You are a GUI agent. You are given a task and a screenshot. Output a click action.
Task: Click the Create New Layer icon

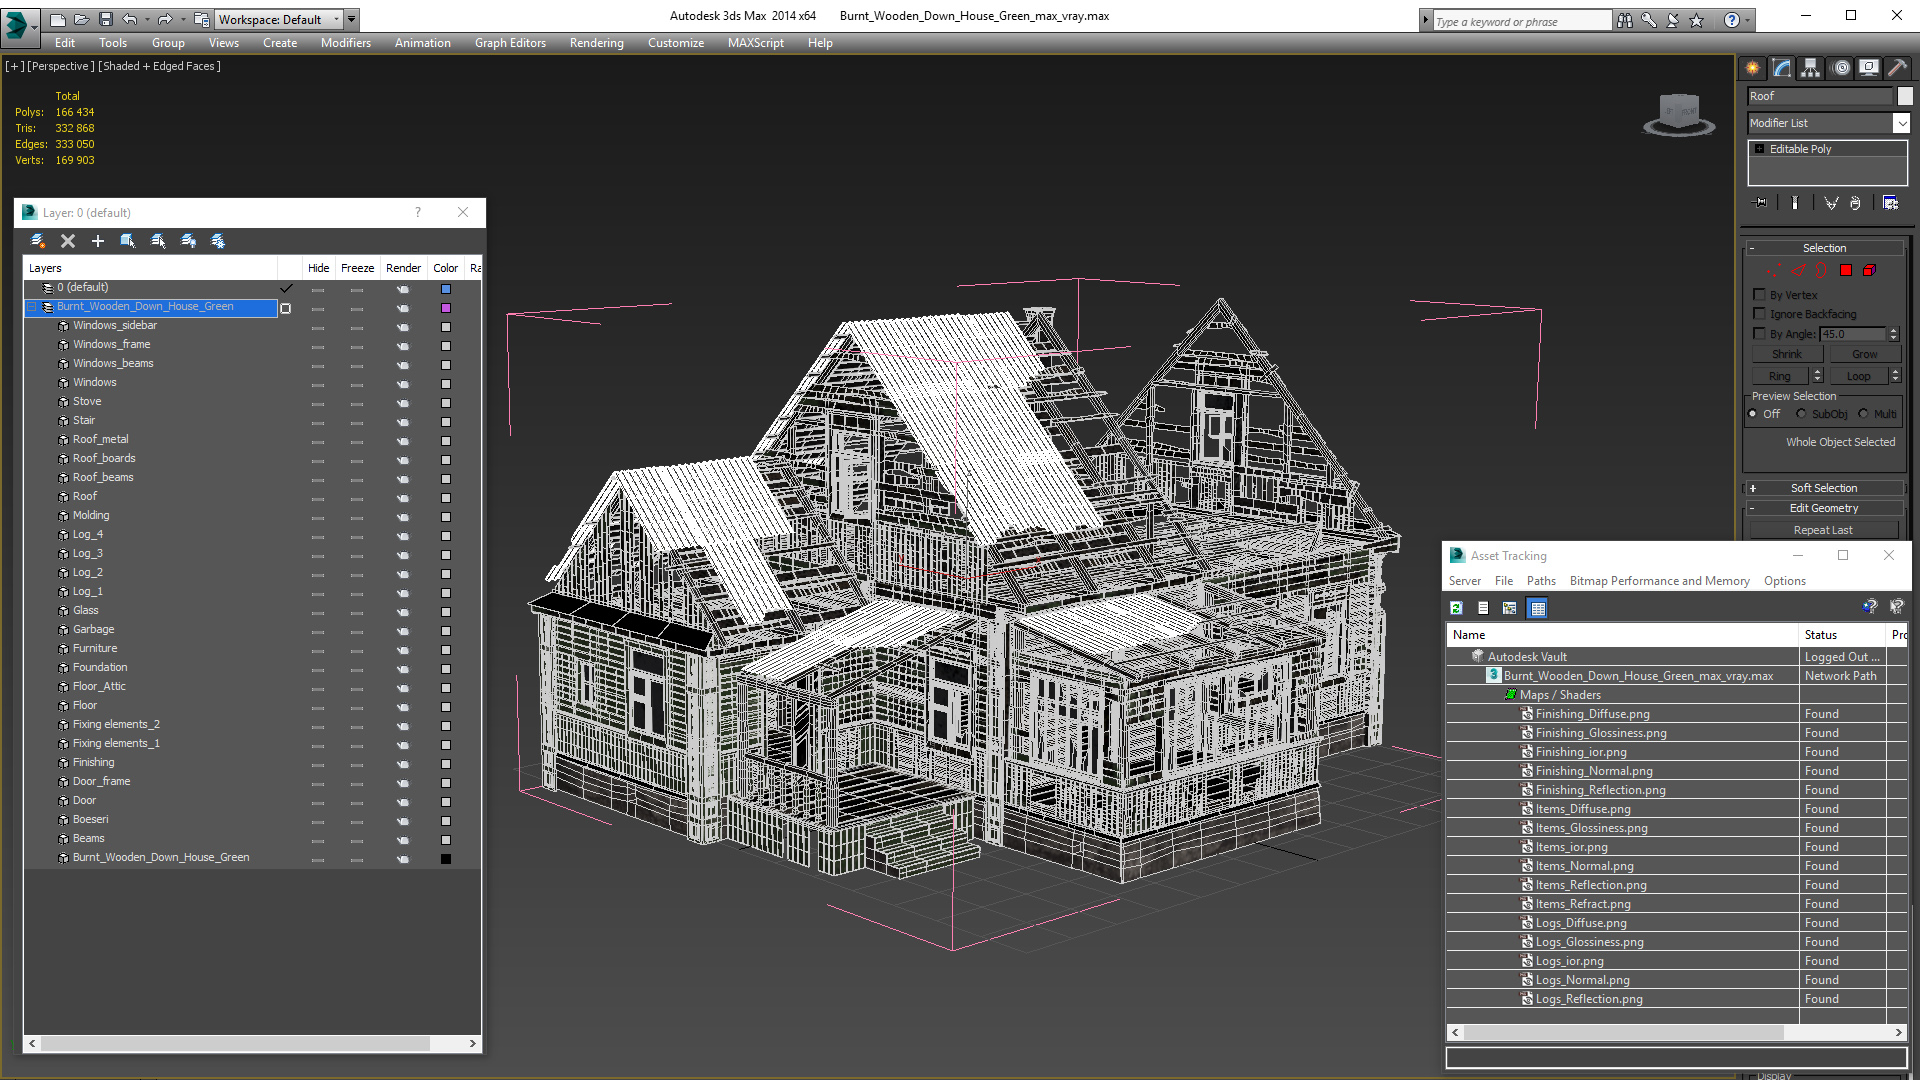pos(38,241)
